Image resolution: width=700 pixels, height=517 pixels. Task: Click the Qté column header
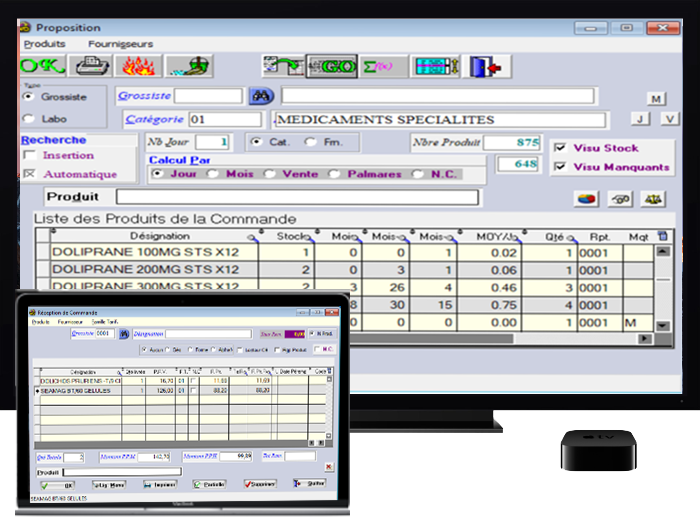[550, 236]
